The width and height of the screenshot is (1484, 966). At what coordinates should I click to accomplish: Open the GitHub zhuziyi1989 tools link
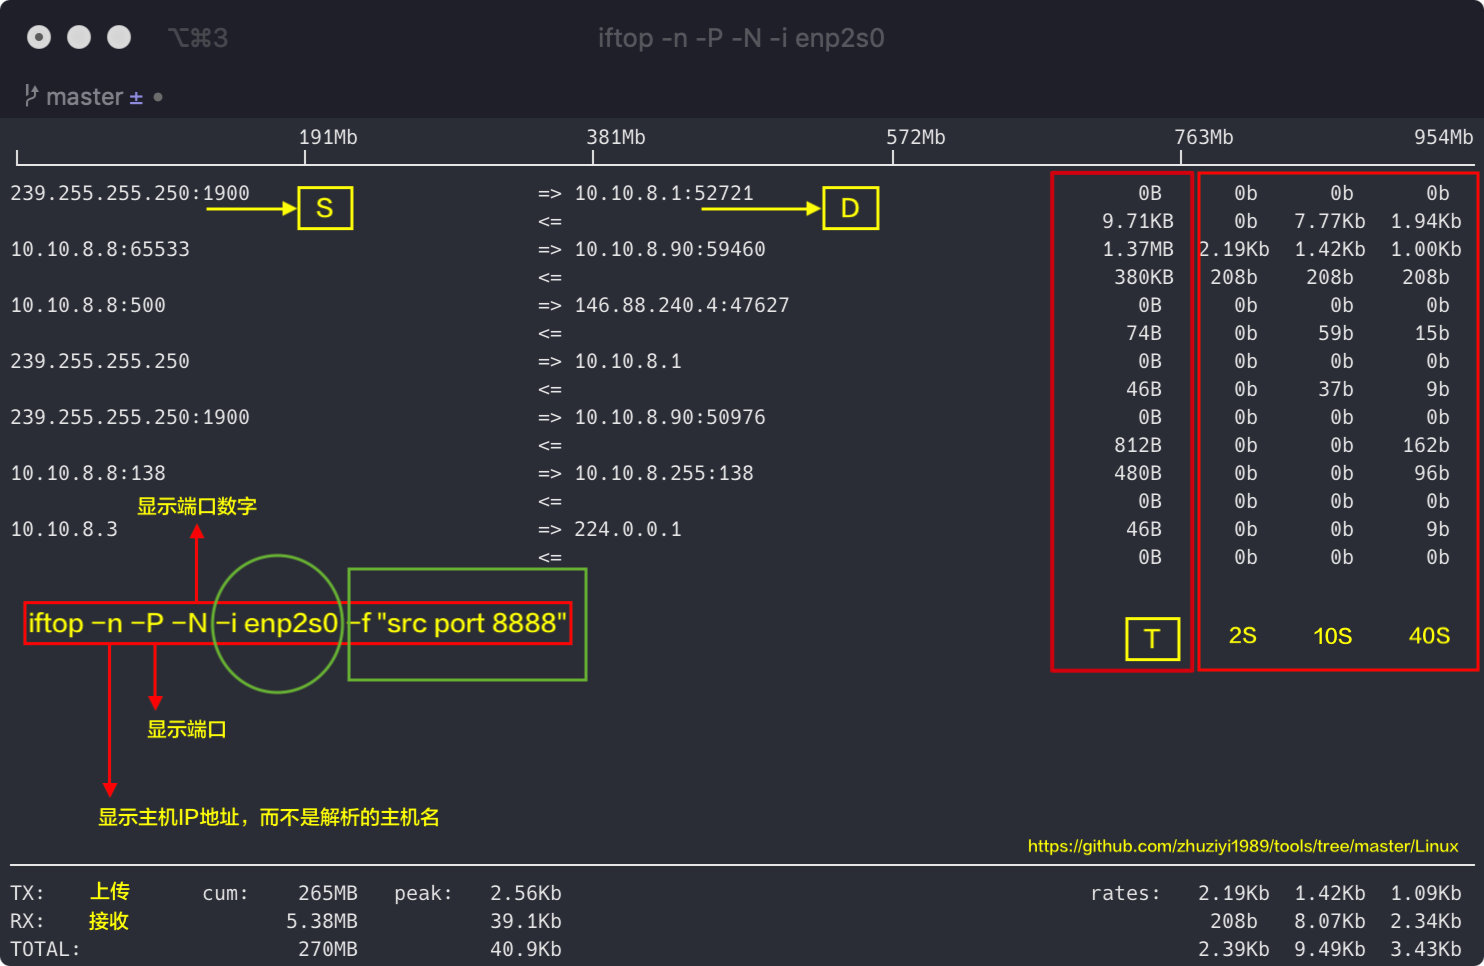(x=1243, y=846)
